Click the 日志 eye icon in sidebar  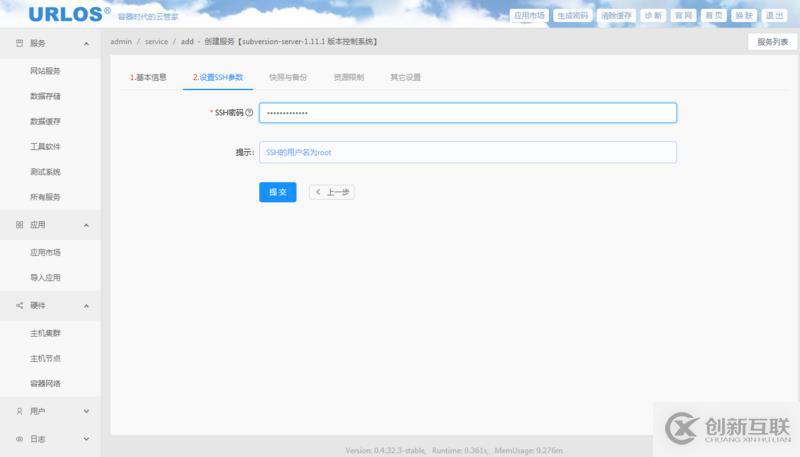pos(20,439)
